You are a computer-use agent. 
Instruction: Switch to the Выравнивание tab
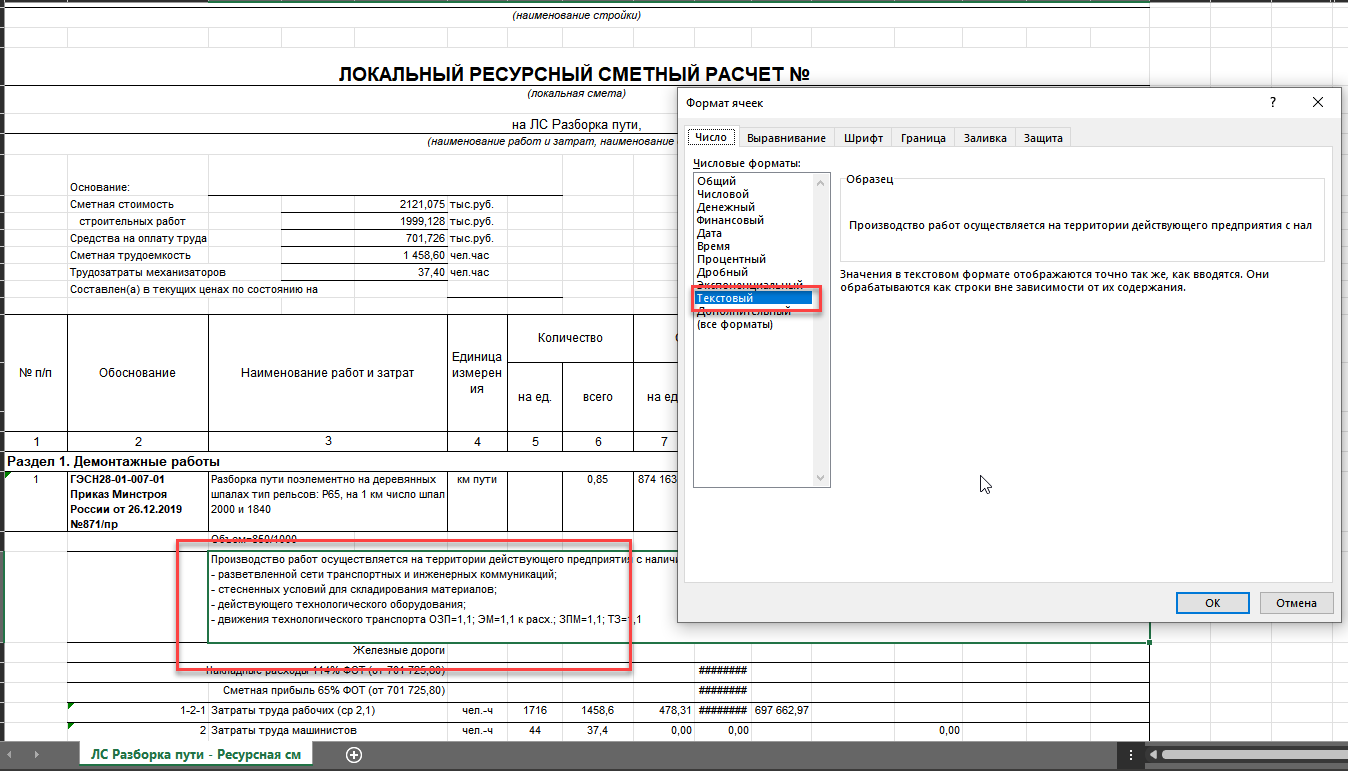click(786, 138)
